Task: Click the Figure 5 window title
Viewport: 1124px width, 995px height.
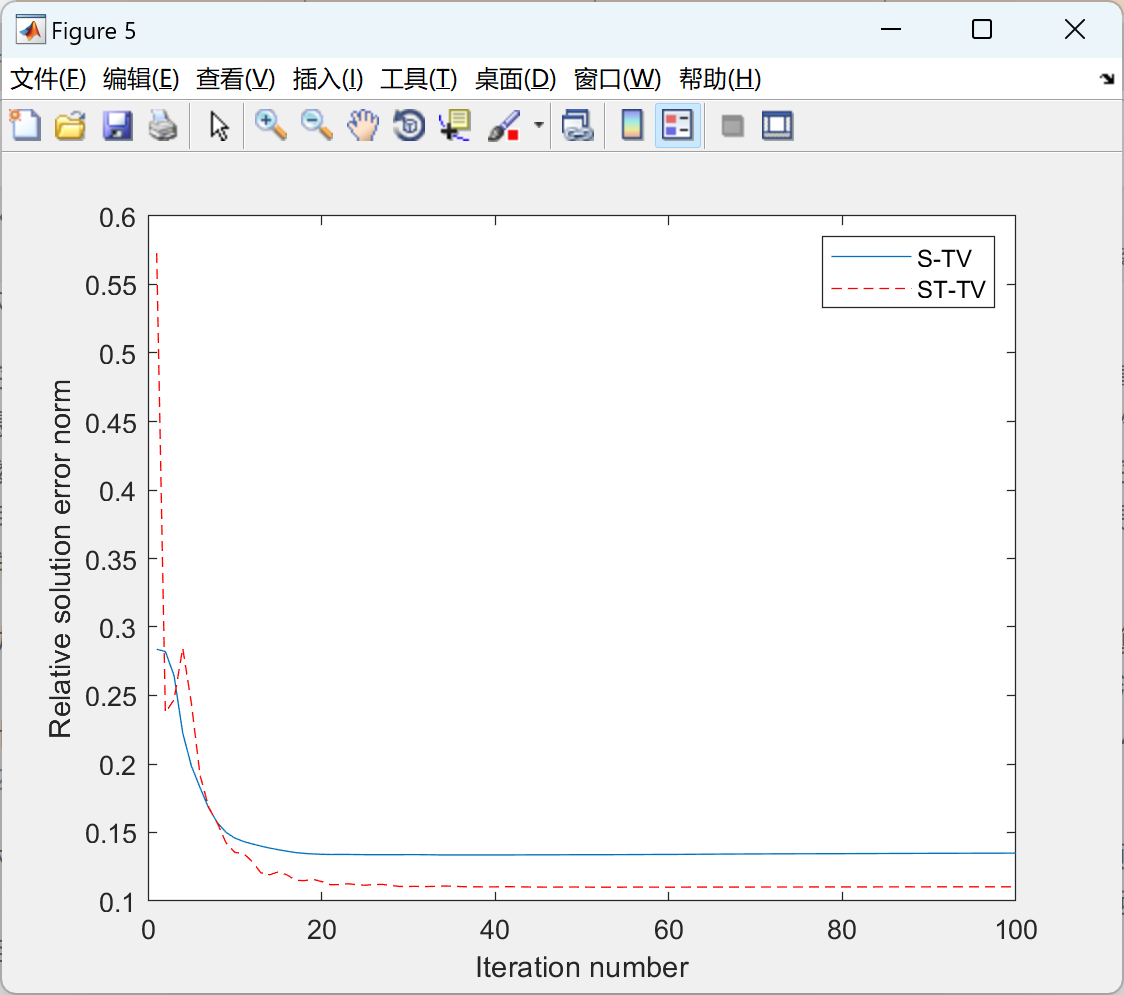Action: click(x=93, y=31)
